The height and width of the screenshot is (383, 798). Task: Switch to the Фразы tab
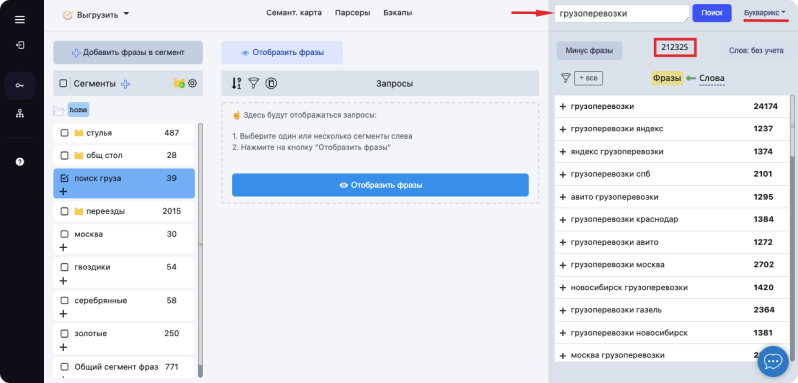[667, 78]
